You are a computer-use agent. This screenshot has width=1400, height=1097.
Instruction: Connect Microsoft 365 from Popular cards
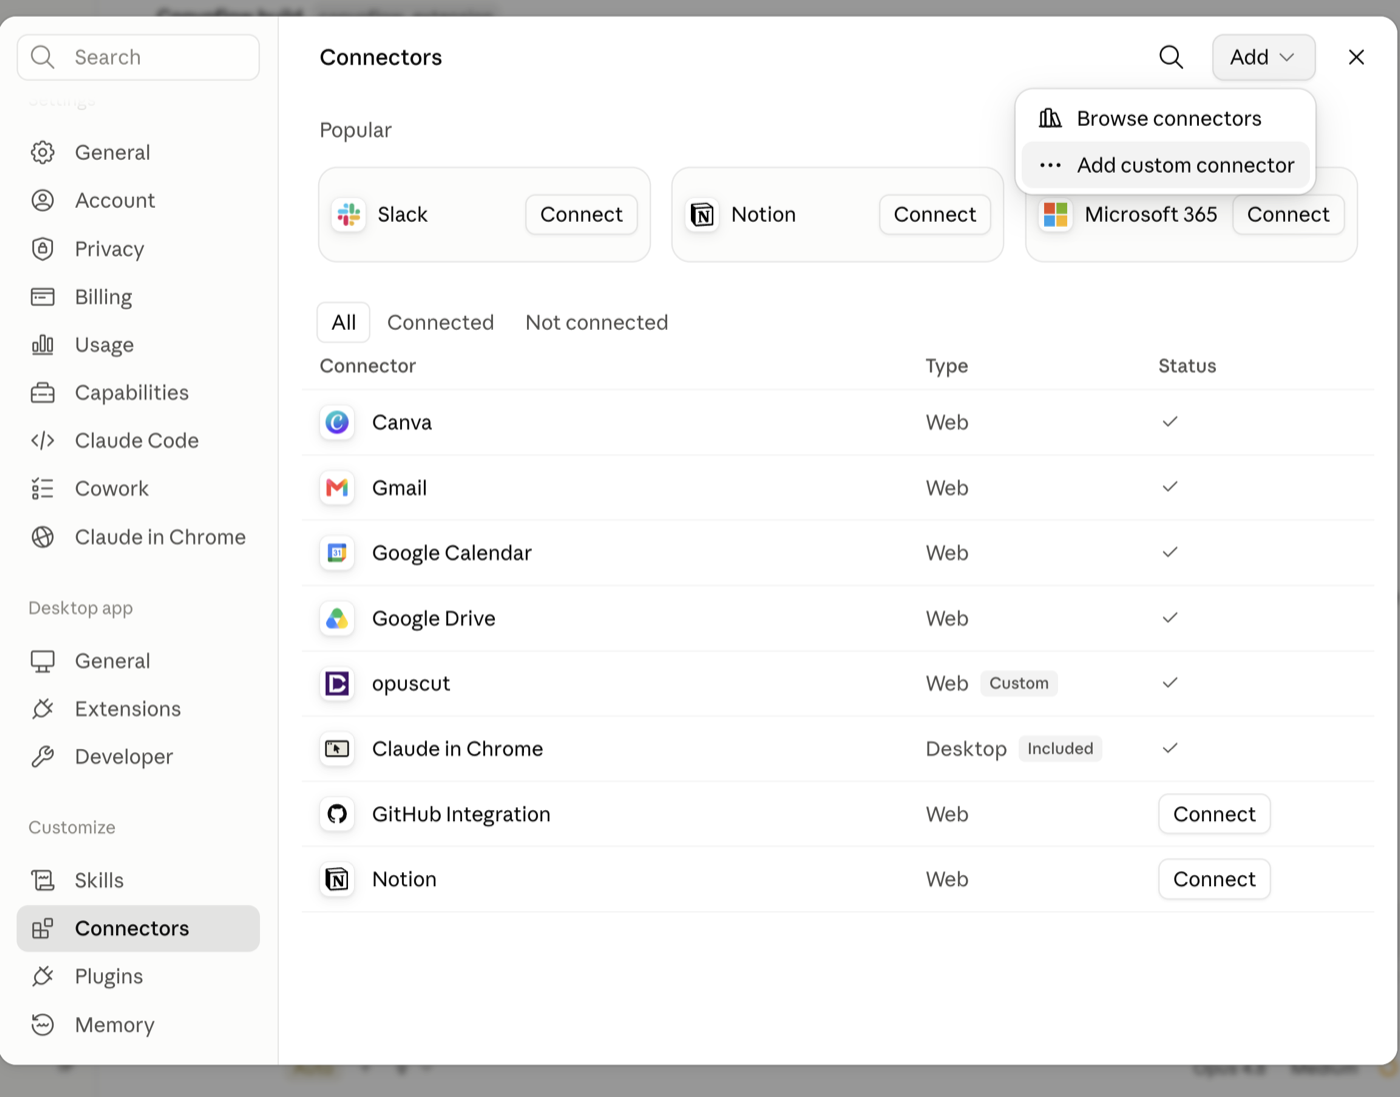click(1288, 214)
